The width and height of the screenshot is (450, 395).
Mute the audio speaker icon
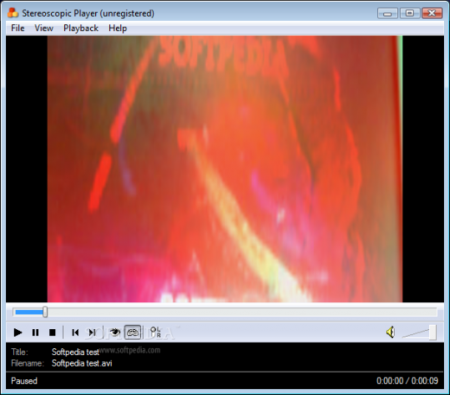click(391, 332)
